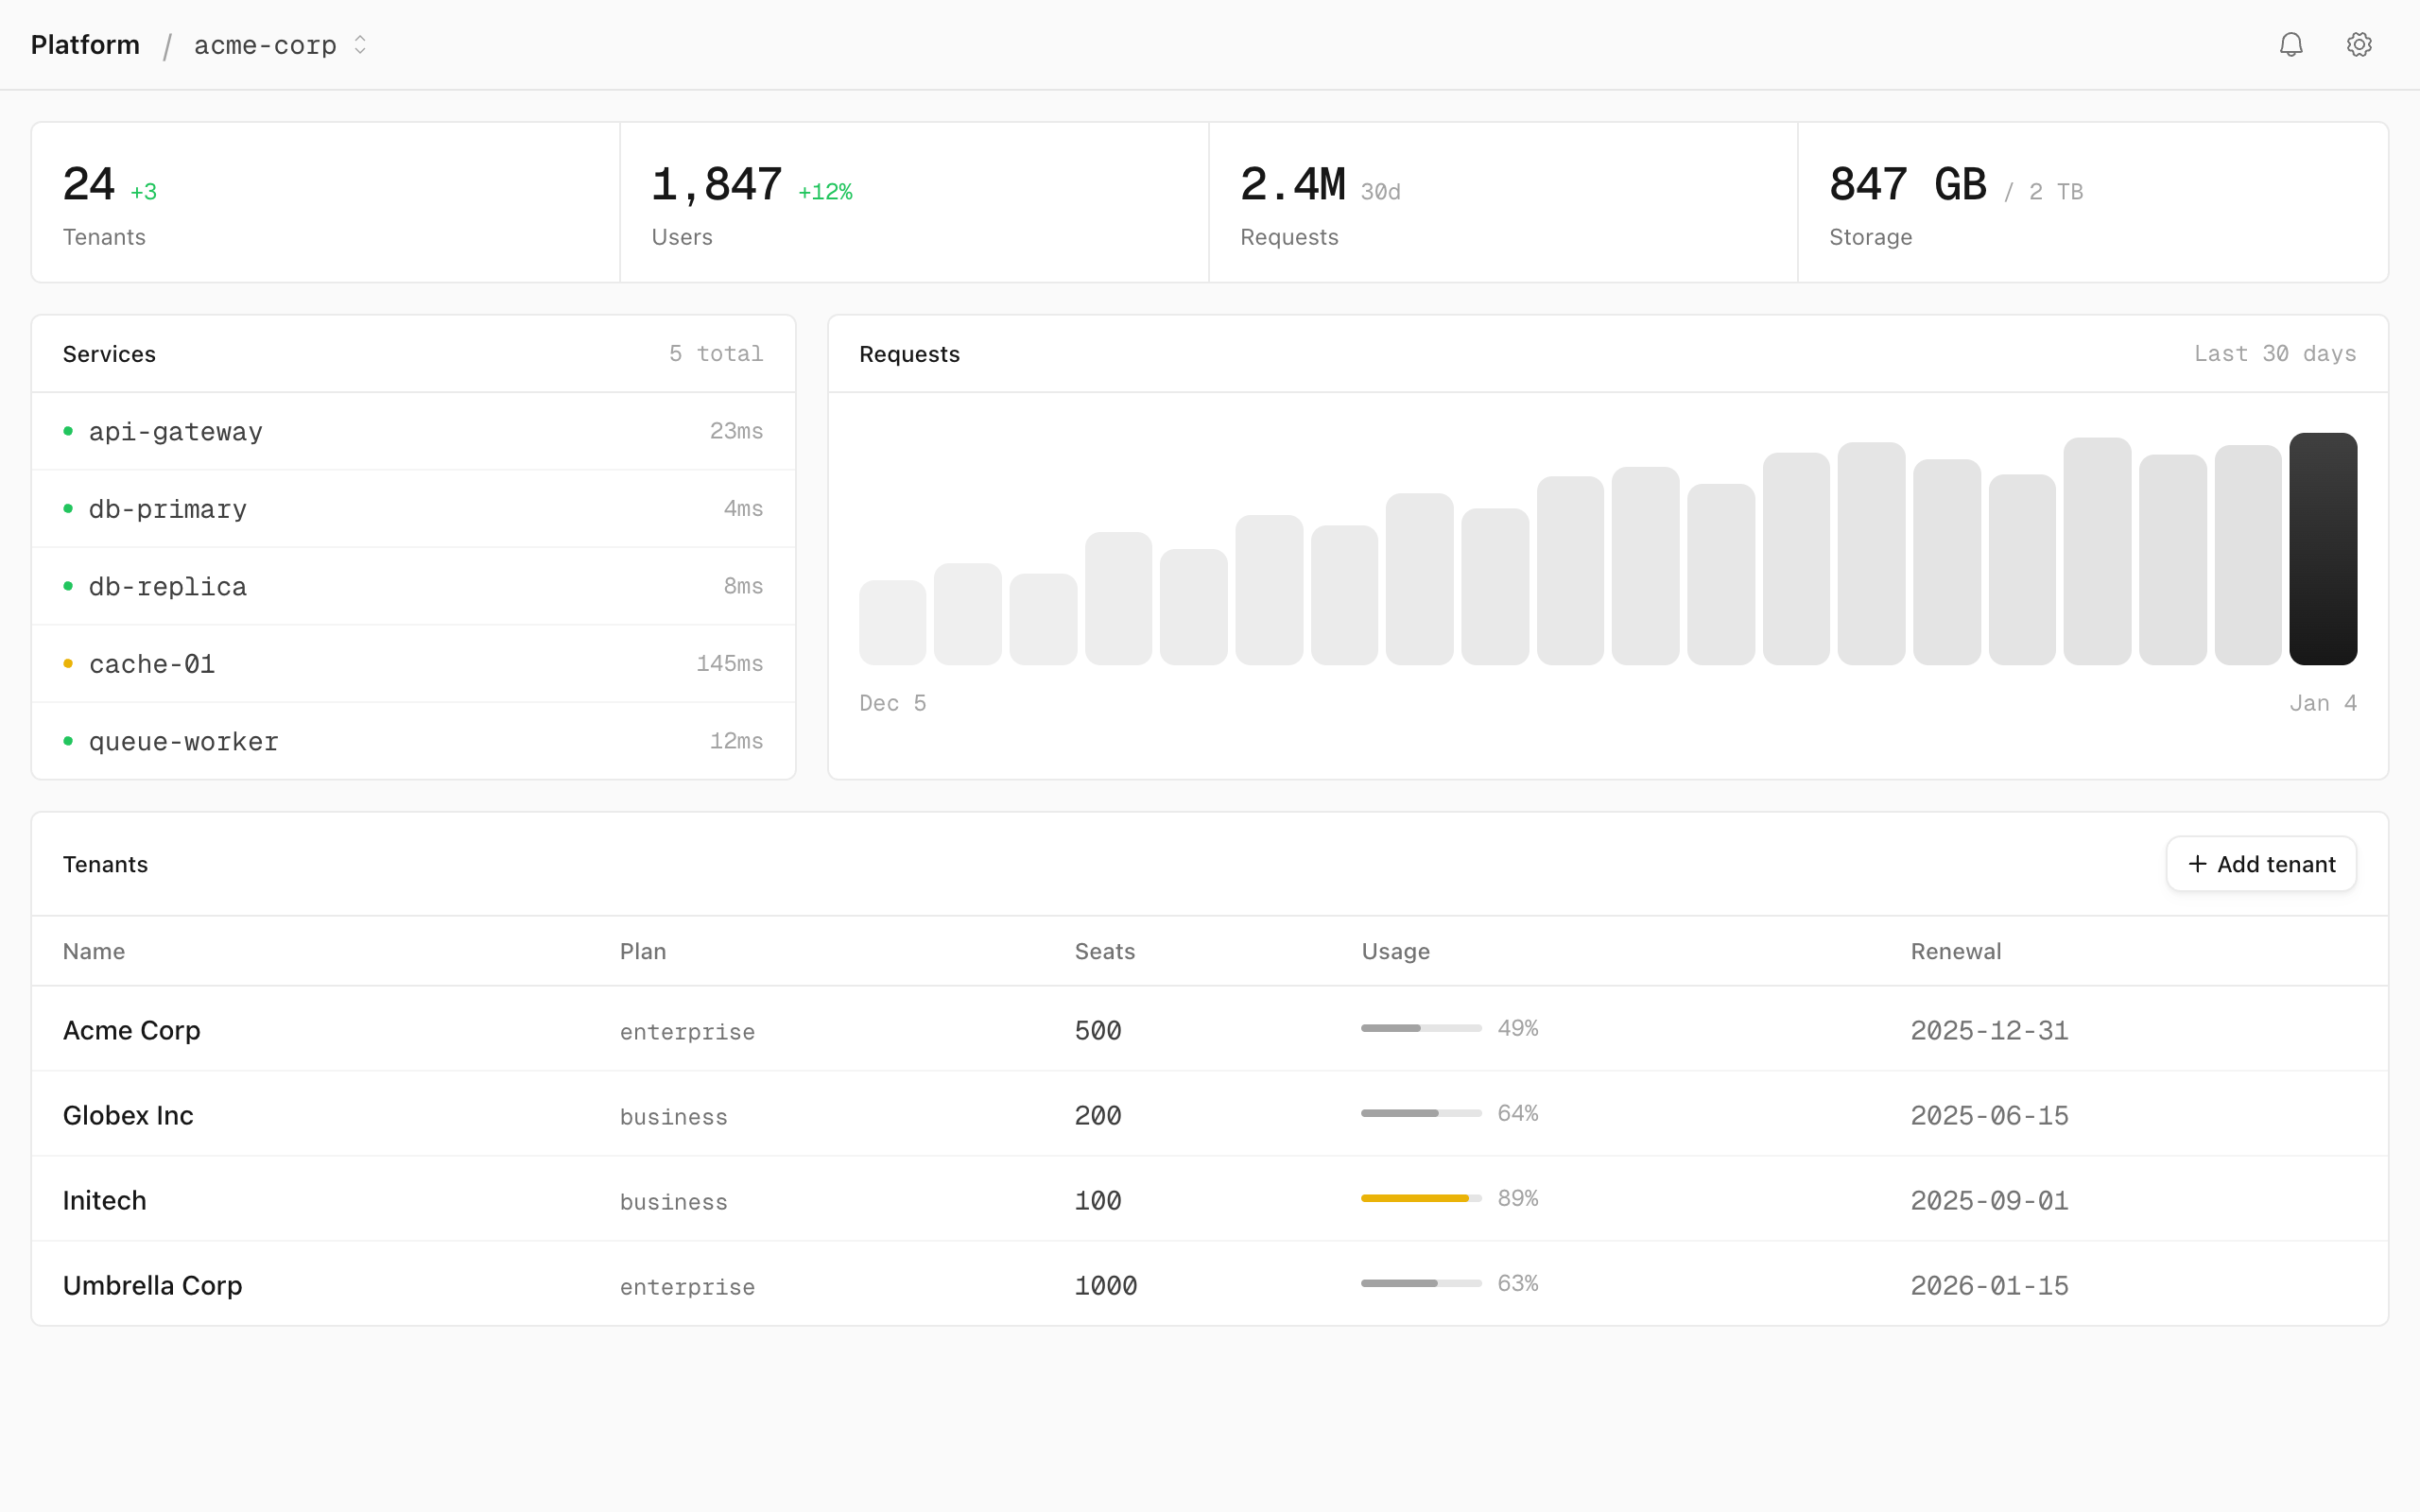Viewport: 2420px width, 1512px height.
Task: Click the status dot beside db-replica
Action: (68, 586)
